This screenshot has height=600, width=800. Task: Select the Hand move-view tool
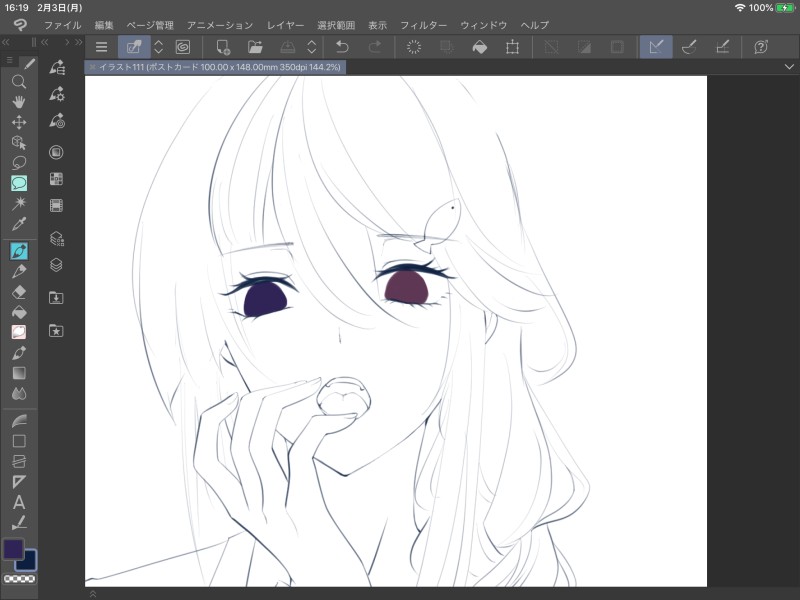pos(19,102)
